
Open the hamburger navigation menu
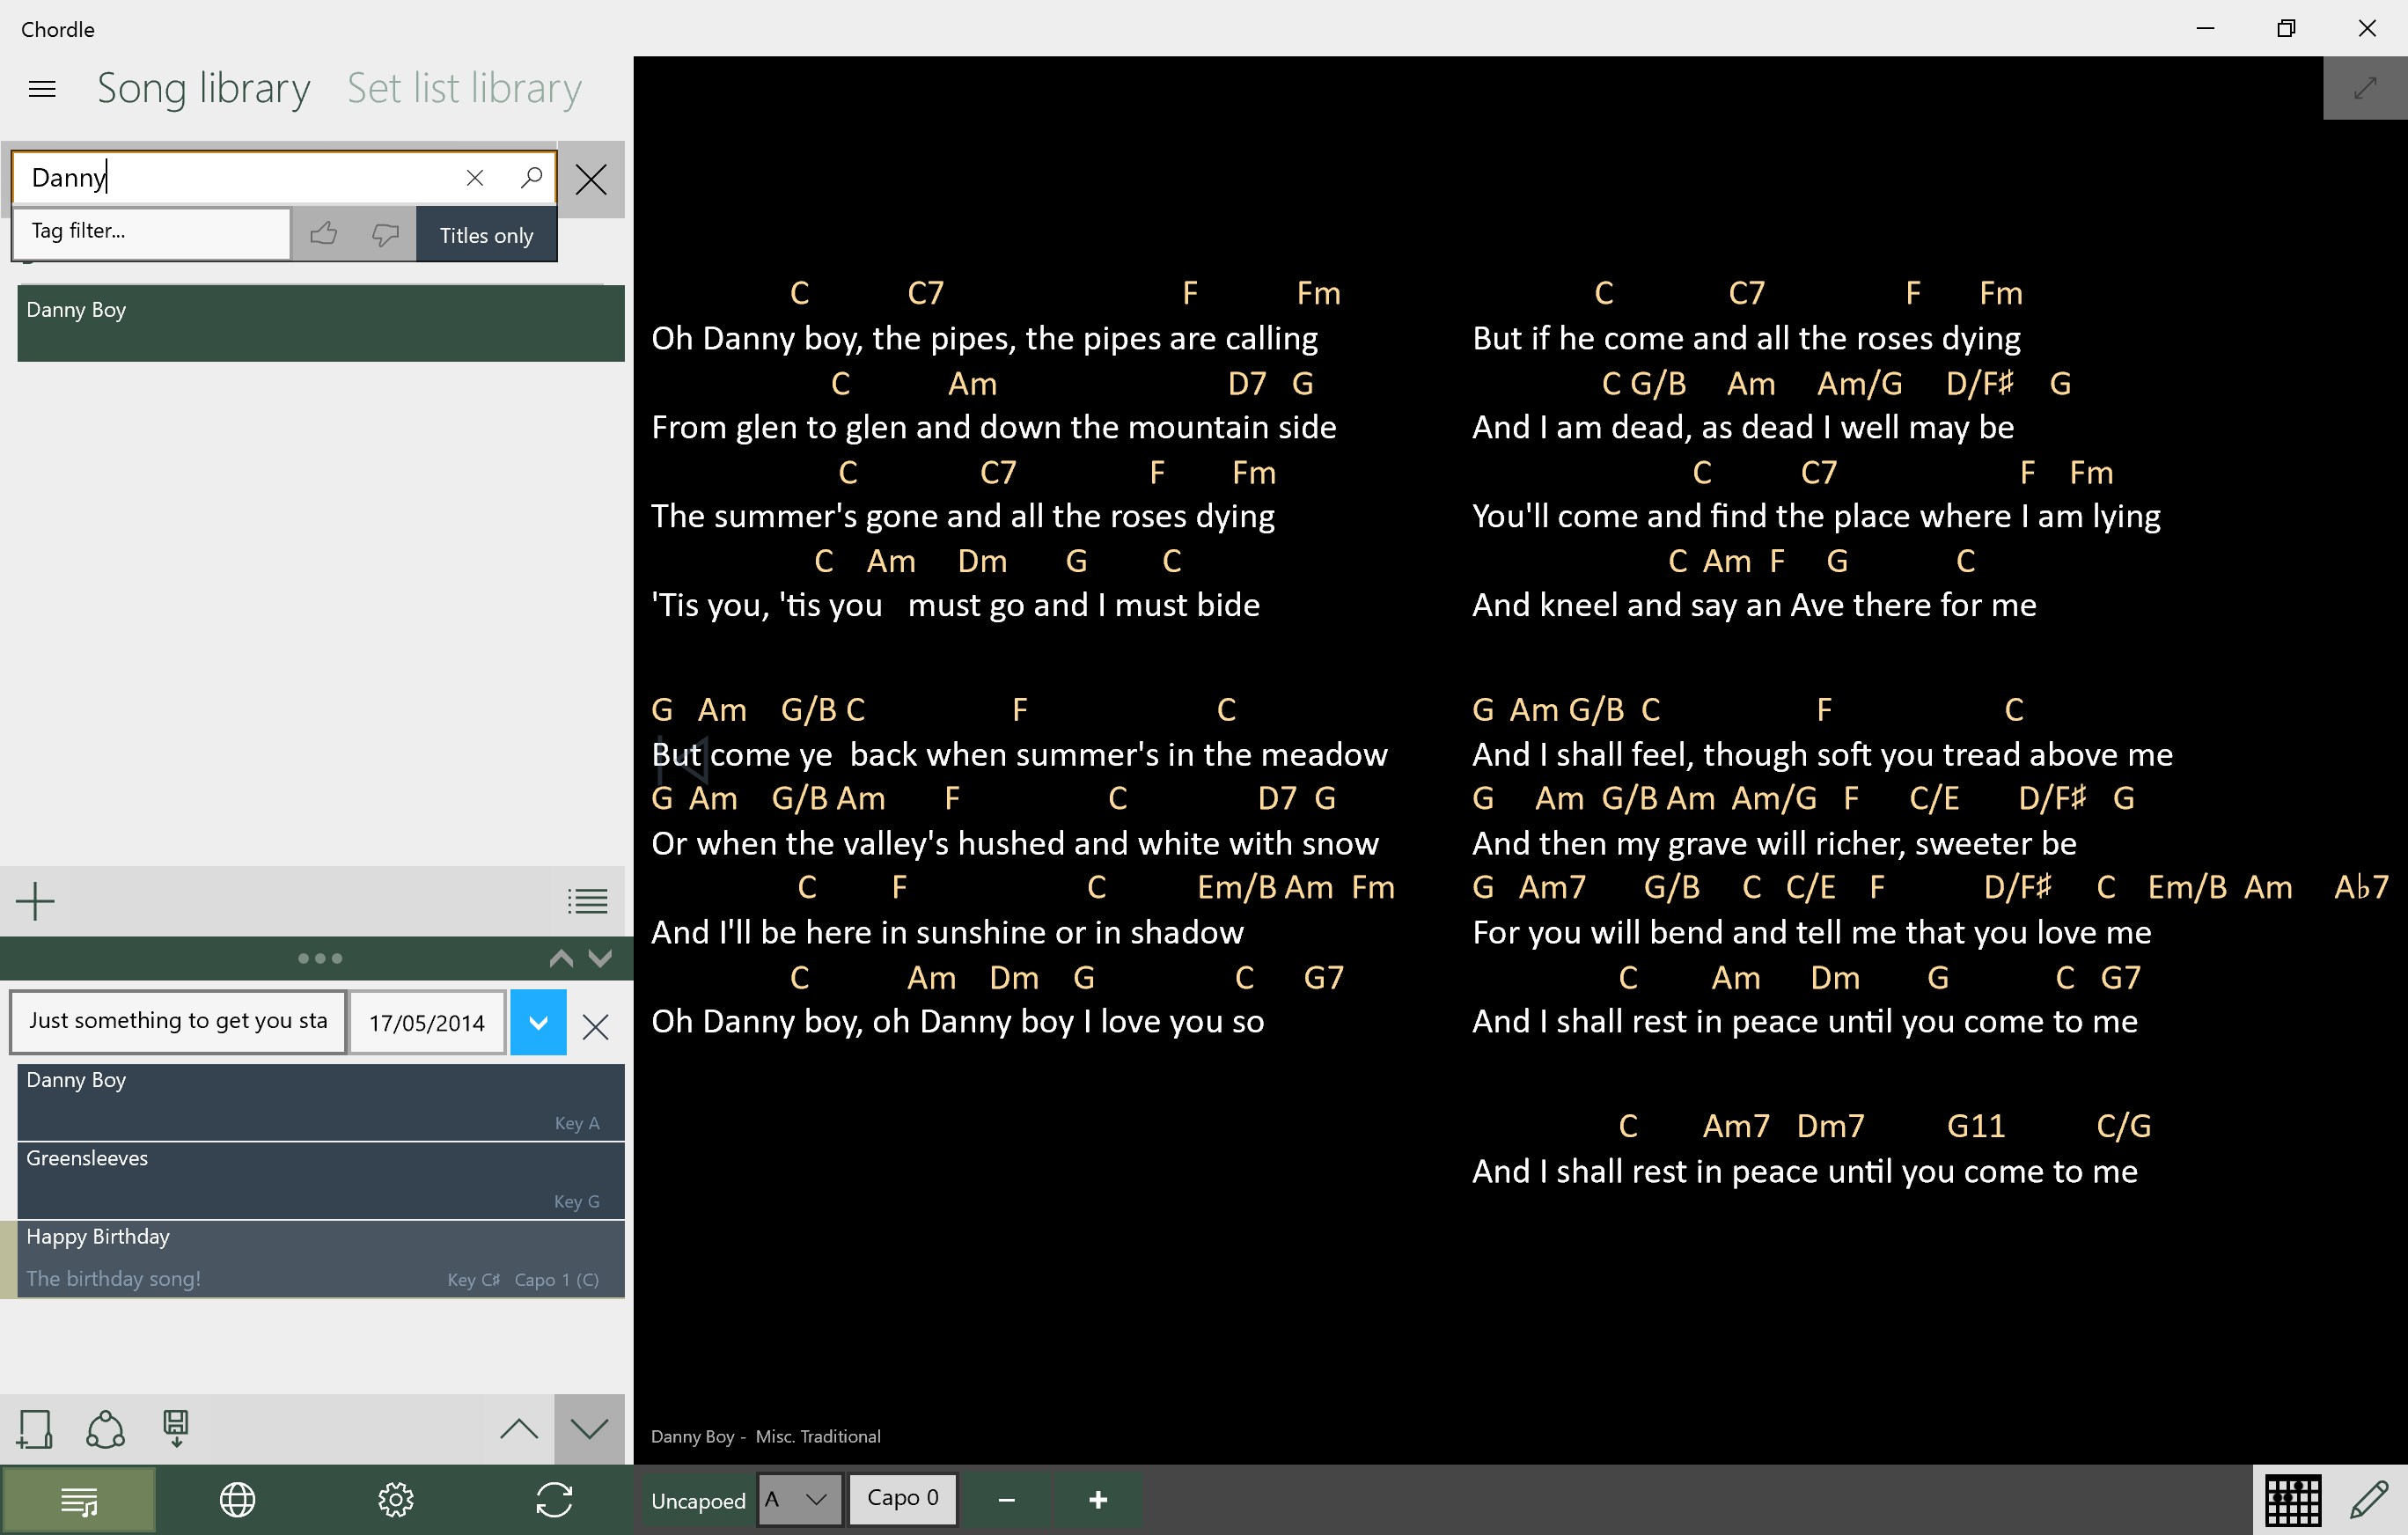coord(42,89)
